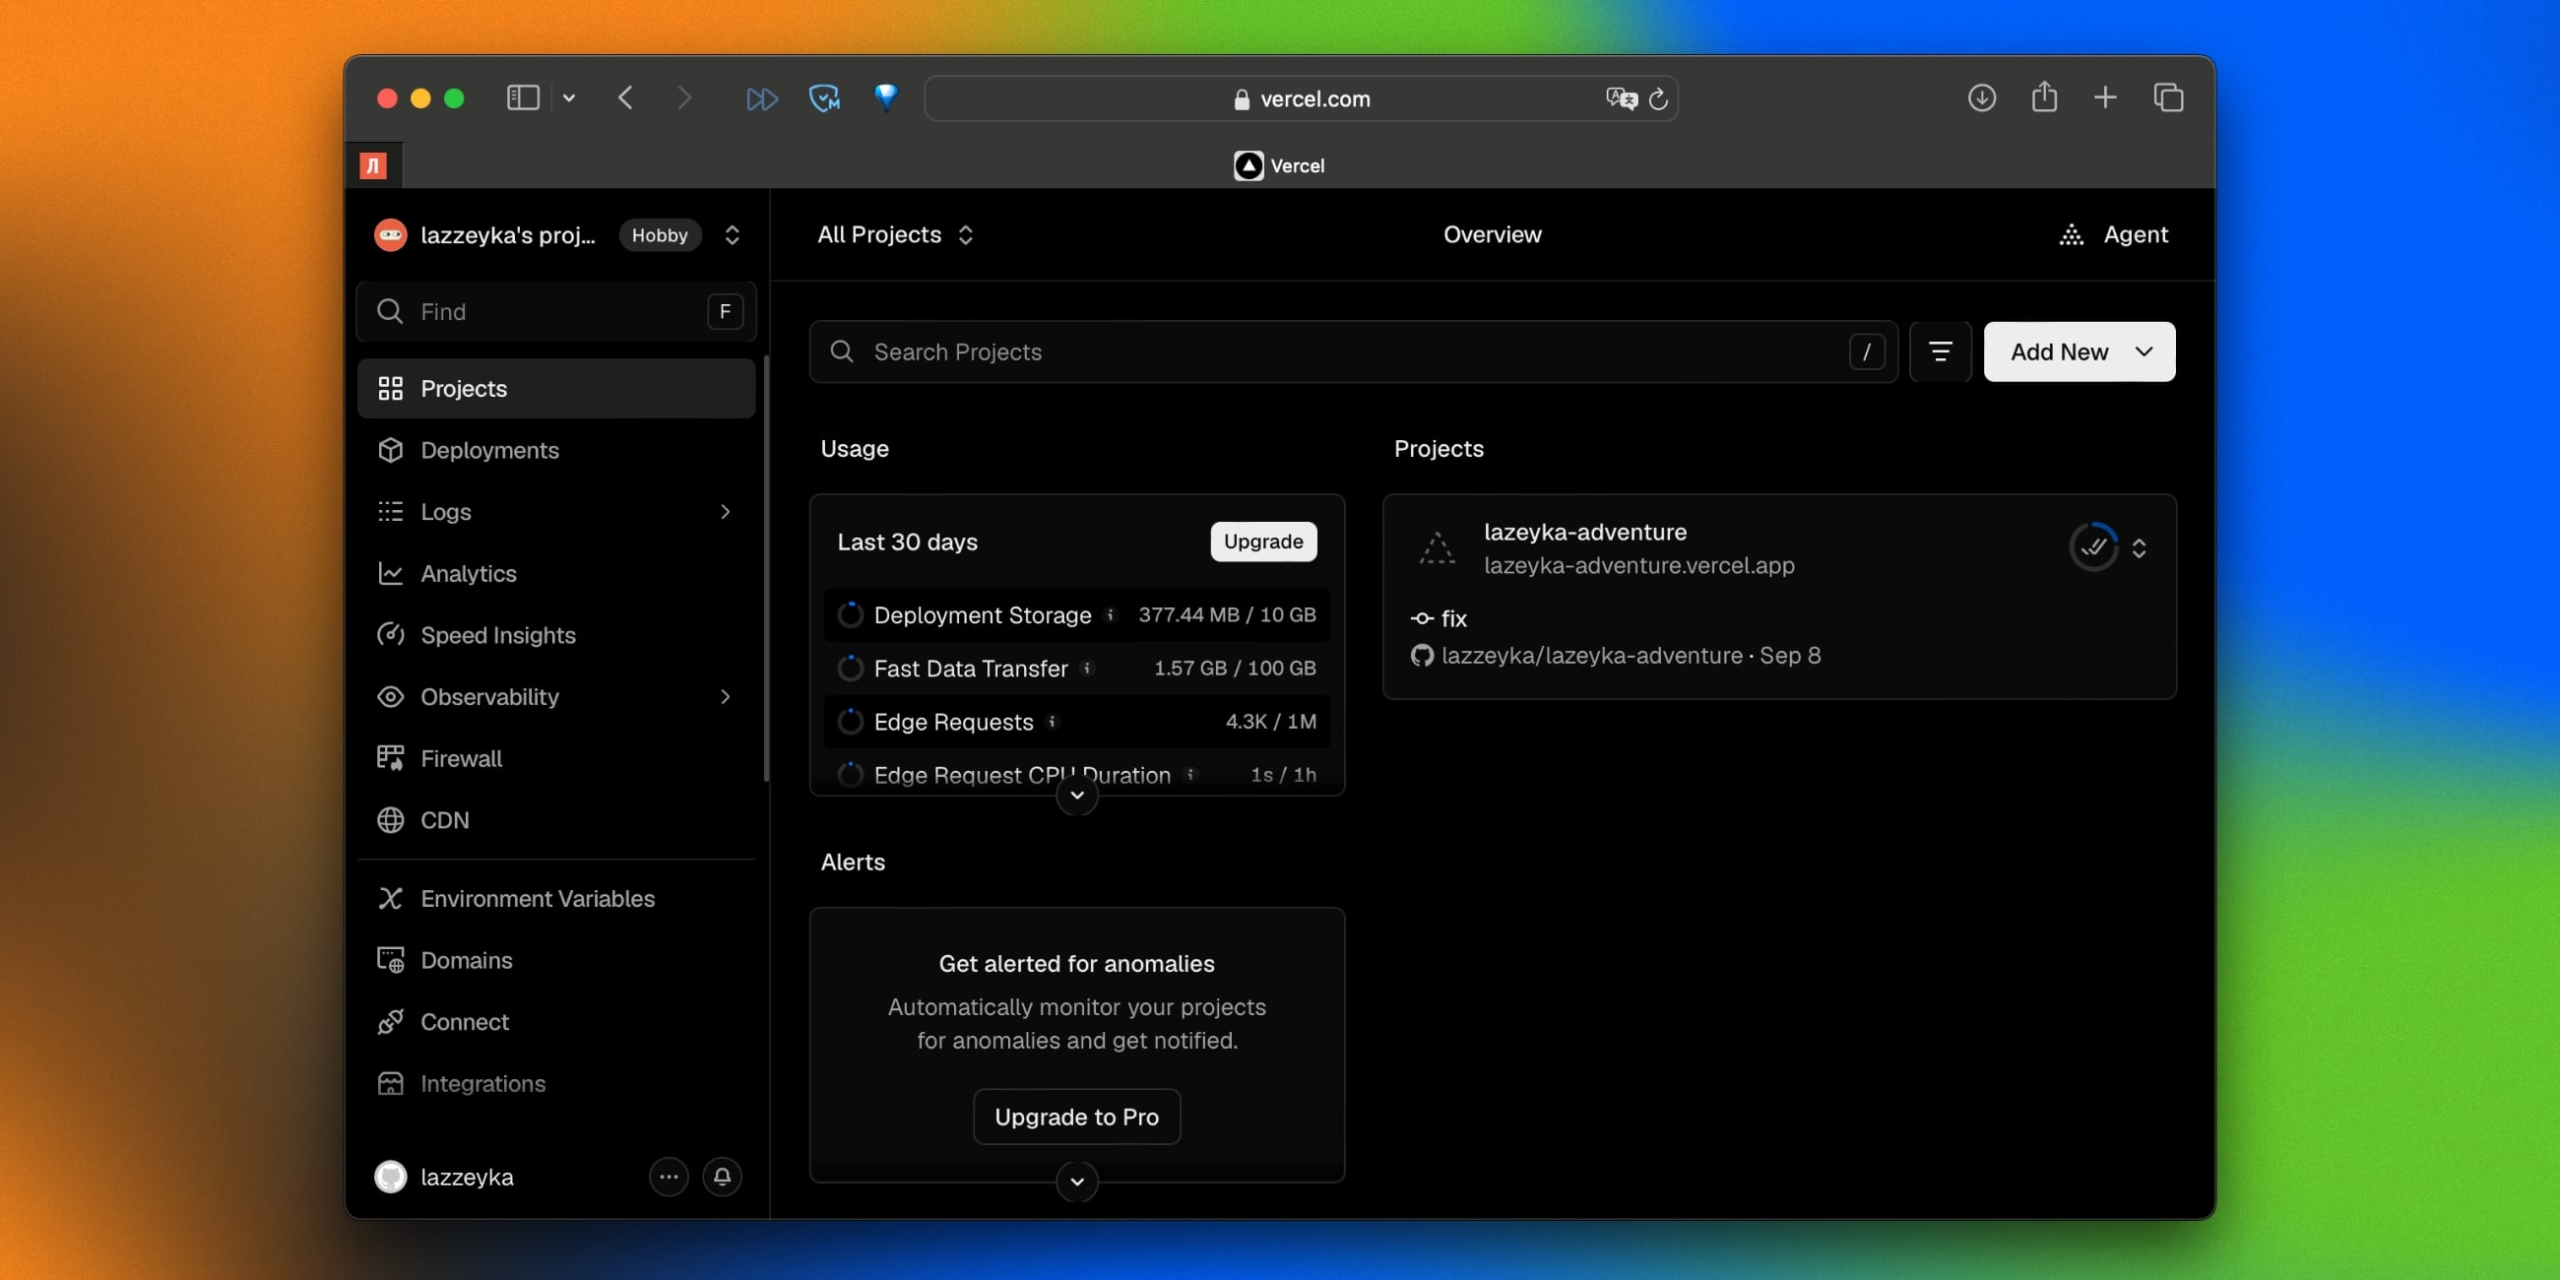The width and height of the screenshot is (2560, 1280).
Task: Click the Domains icon
Action: (x=390, y=960)
